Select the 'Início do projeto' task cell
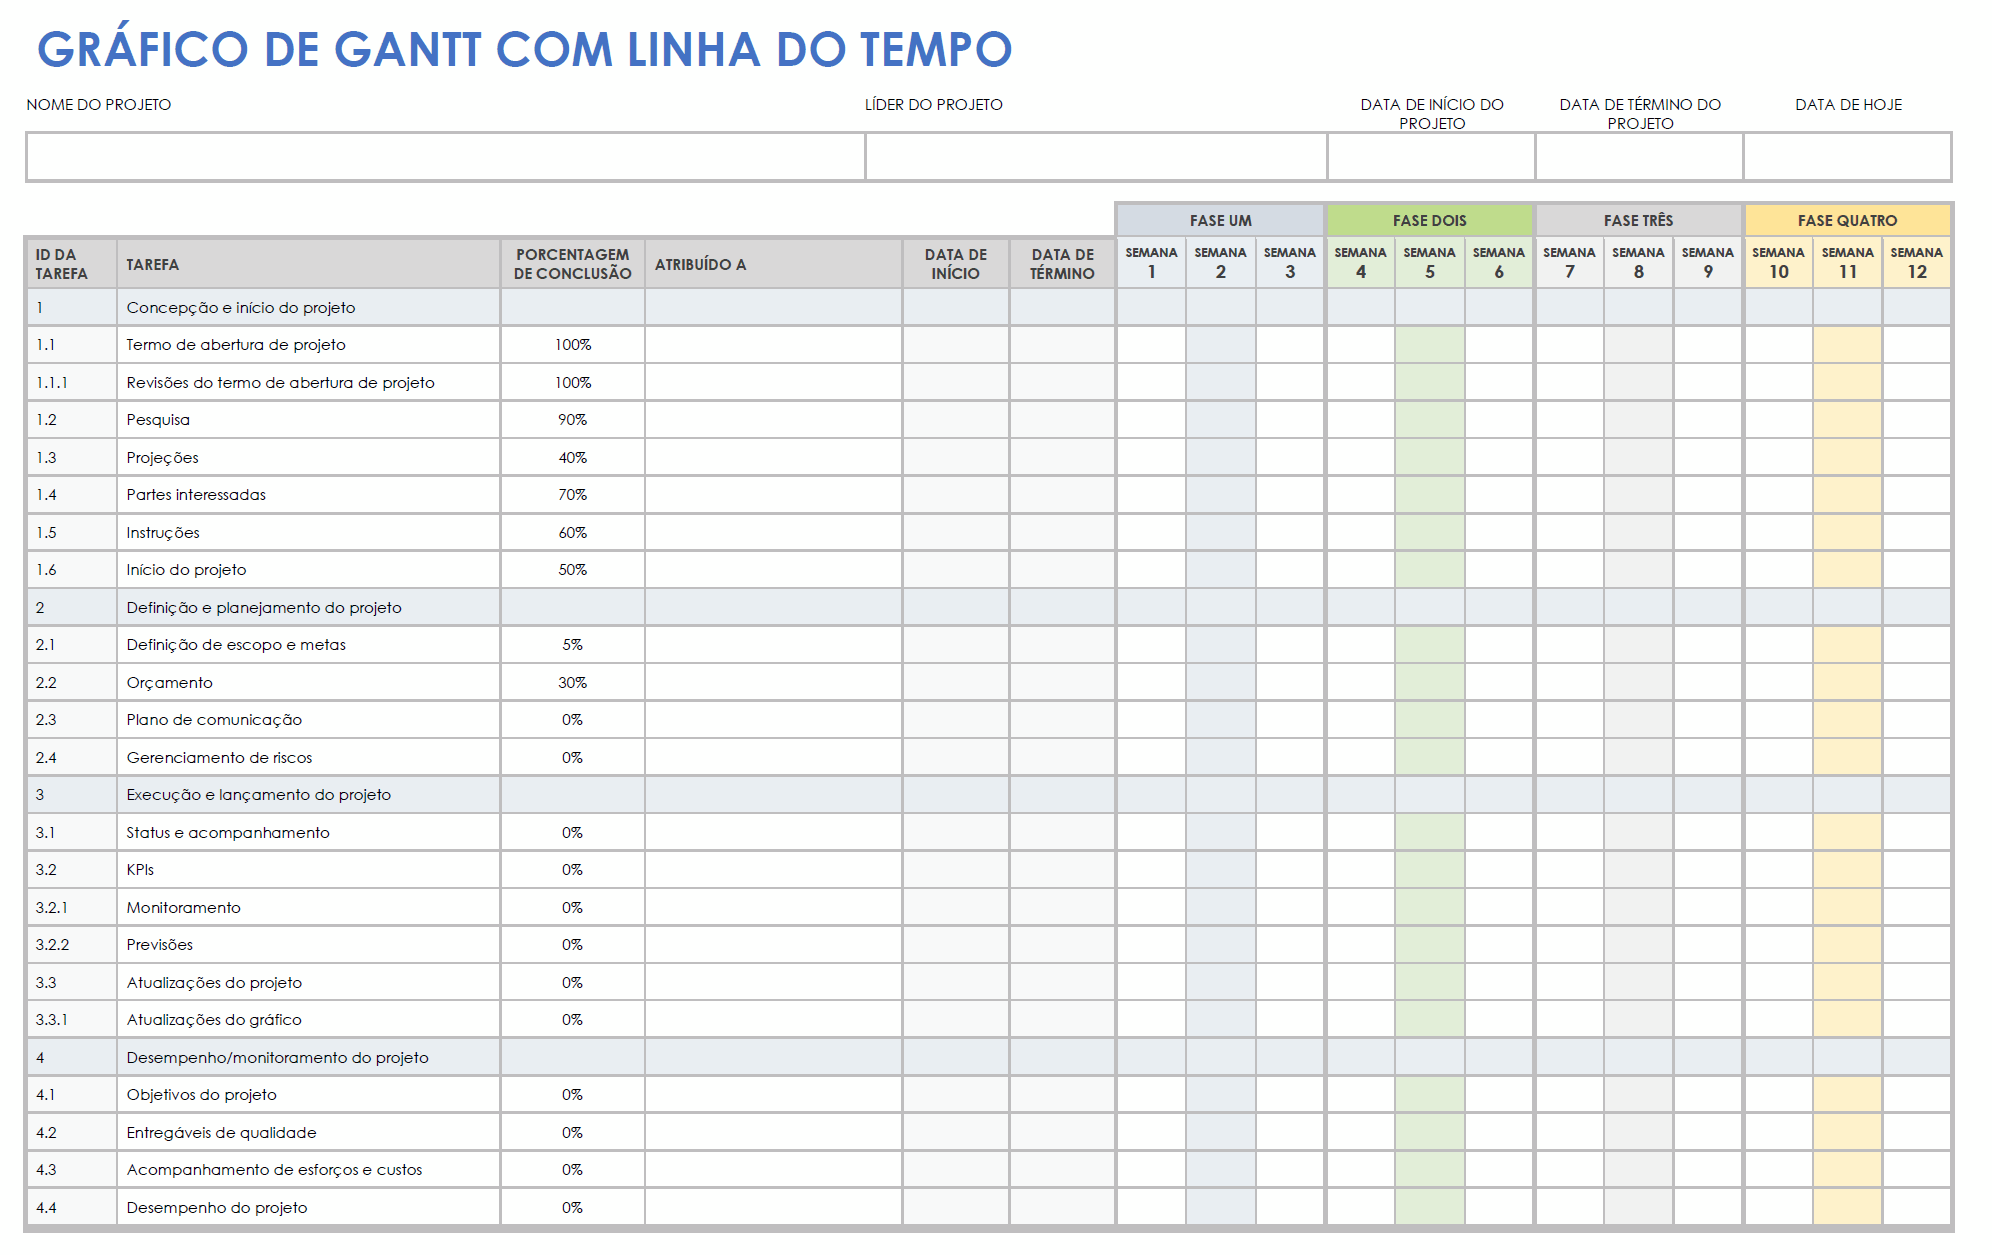This screenshot has height=1255, width=1992. point(308,570)
